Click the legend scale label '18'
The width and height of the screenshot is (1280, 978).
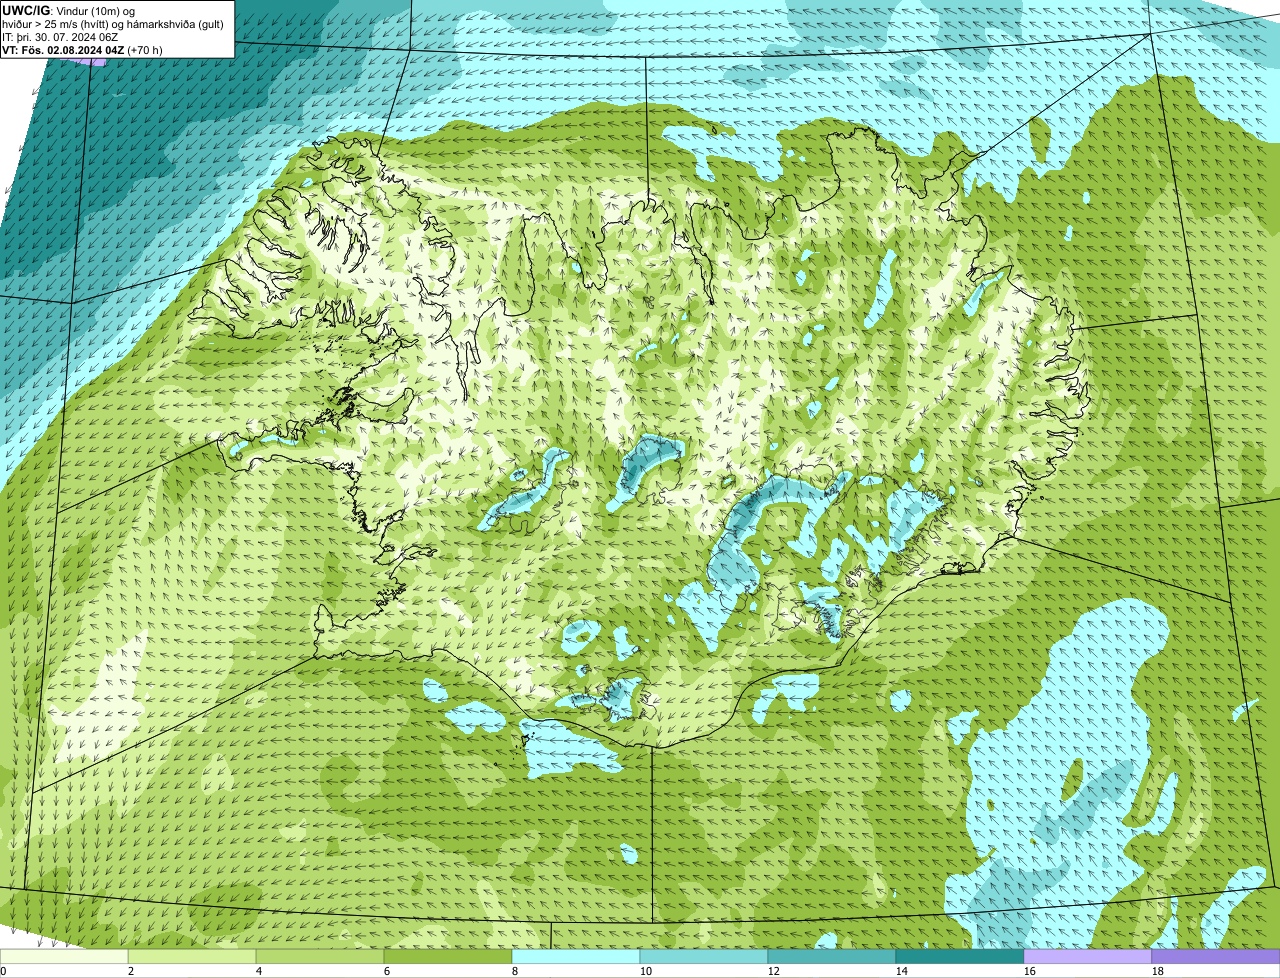1158,971
